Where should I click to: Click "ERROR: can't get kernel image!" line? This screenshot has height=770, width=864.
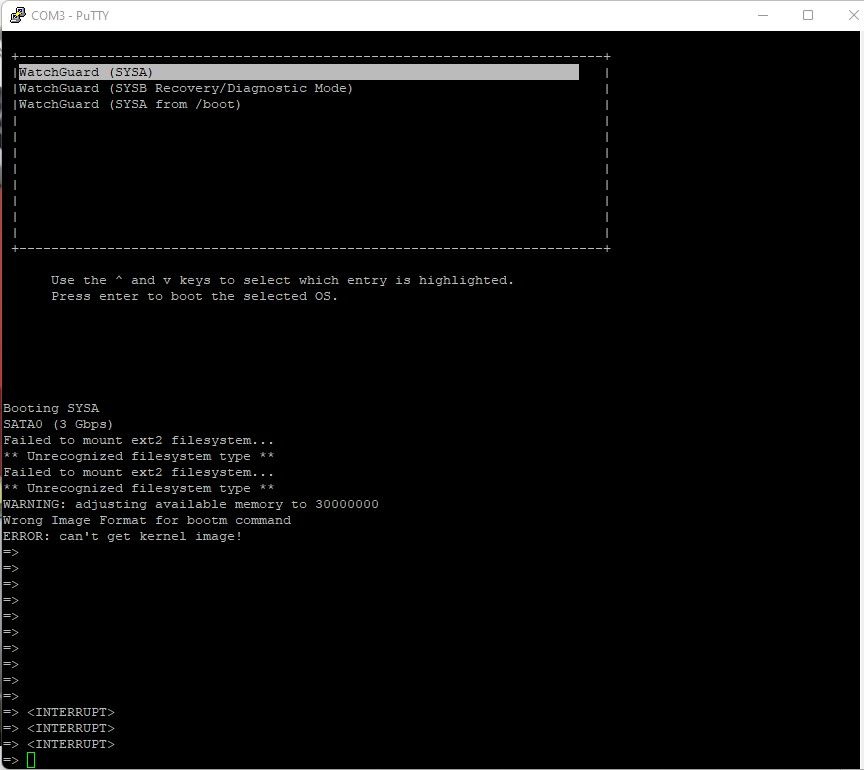[122, 536]
